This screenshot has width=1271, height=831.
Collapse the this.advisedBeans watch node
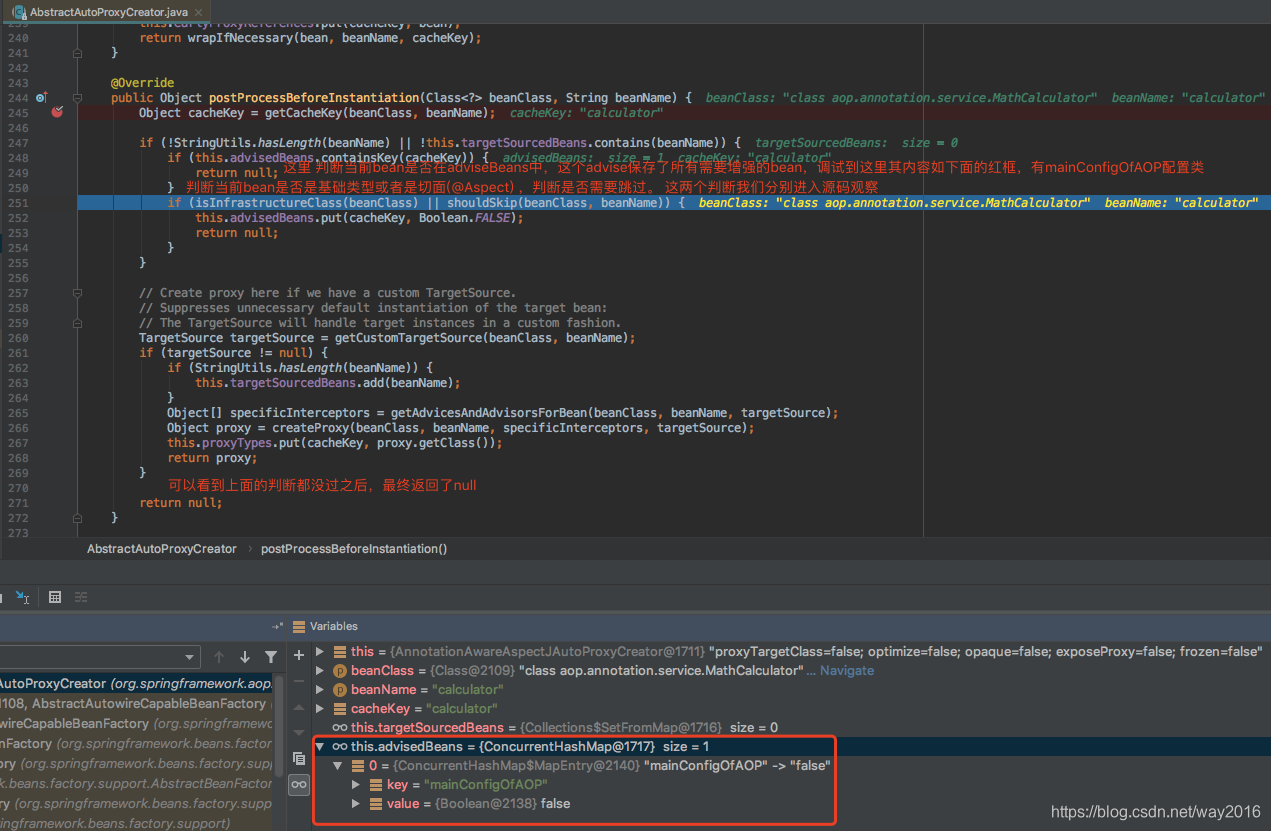coord(320,746)
